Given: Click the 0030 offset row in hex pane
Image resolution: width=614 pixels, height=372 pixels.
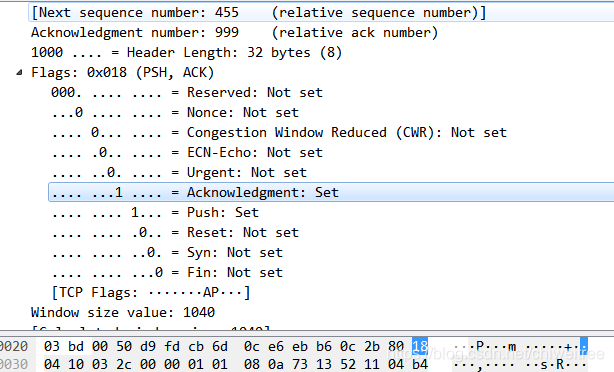Looking at the screenshot, I should coord(14,364).
